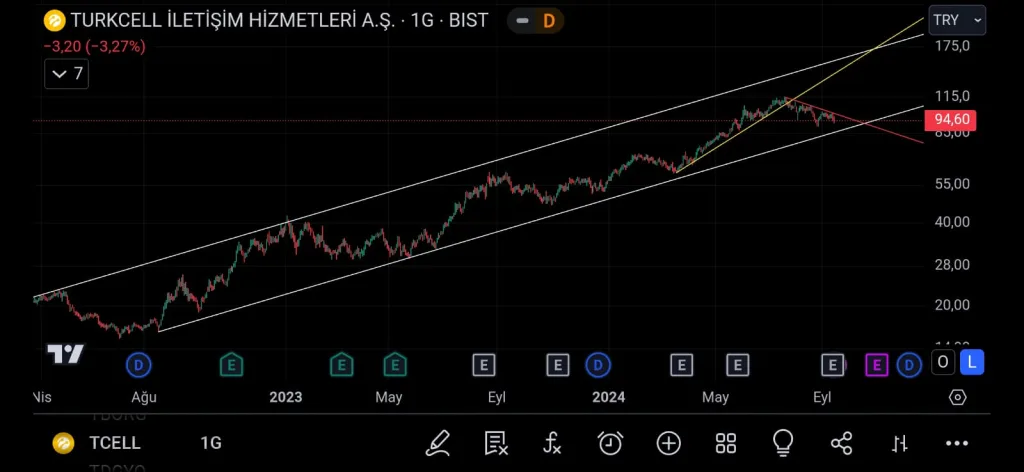The height and width of the screenshot is (472, 1024).
Task: Open chart settings hexagon icon
Action: (x=957, y=397)
